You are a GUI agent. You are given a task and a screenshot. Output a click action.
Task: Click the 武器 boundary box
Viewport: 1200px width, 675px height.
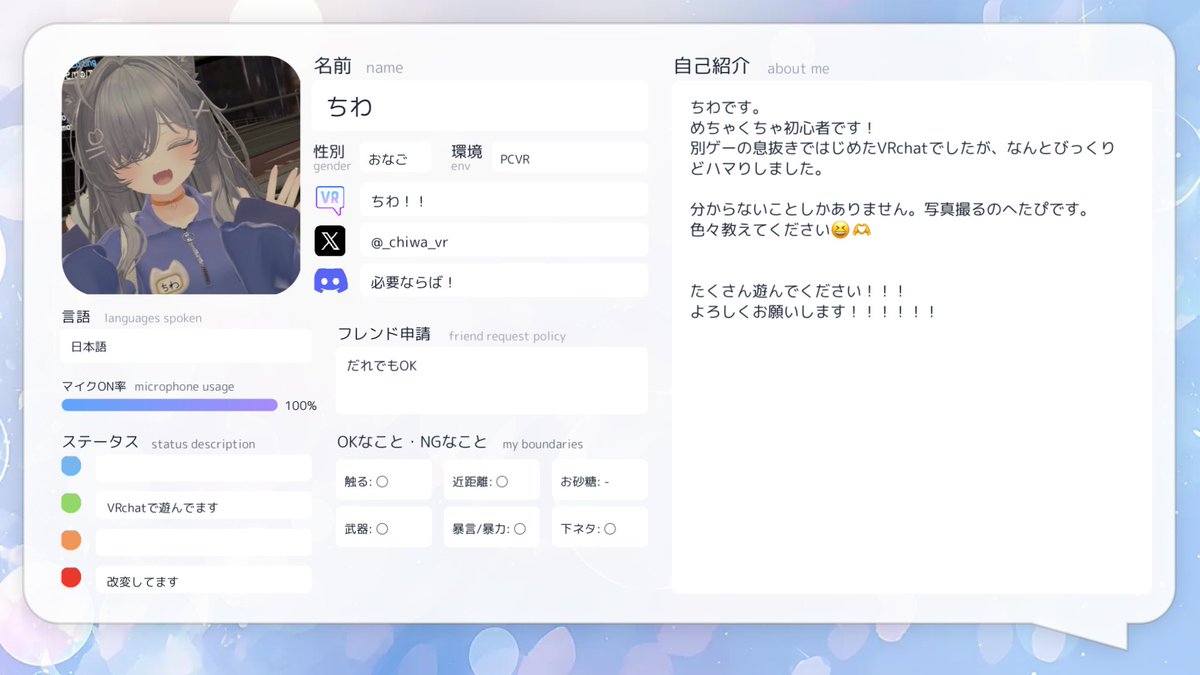(x=384, y=527)
